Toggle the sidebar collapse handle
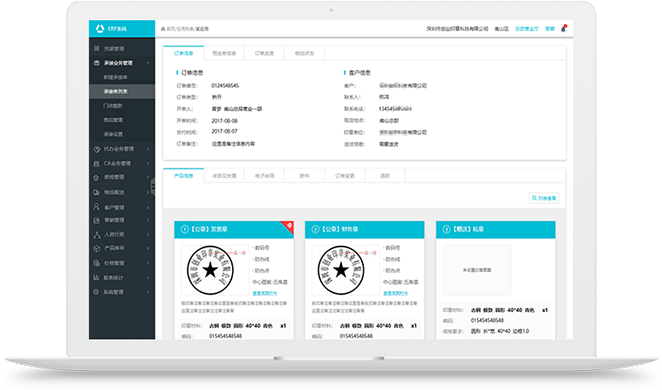Viewport: 662px width, 390px height. pyautogui.click(x=153, y=186)
